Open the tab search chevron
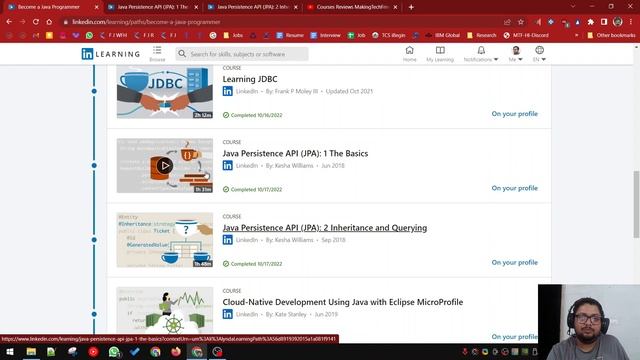The width and height of the screenshot is (640, 360). click(573, 7)
